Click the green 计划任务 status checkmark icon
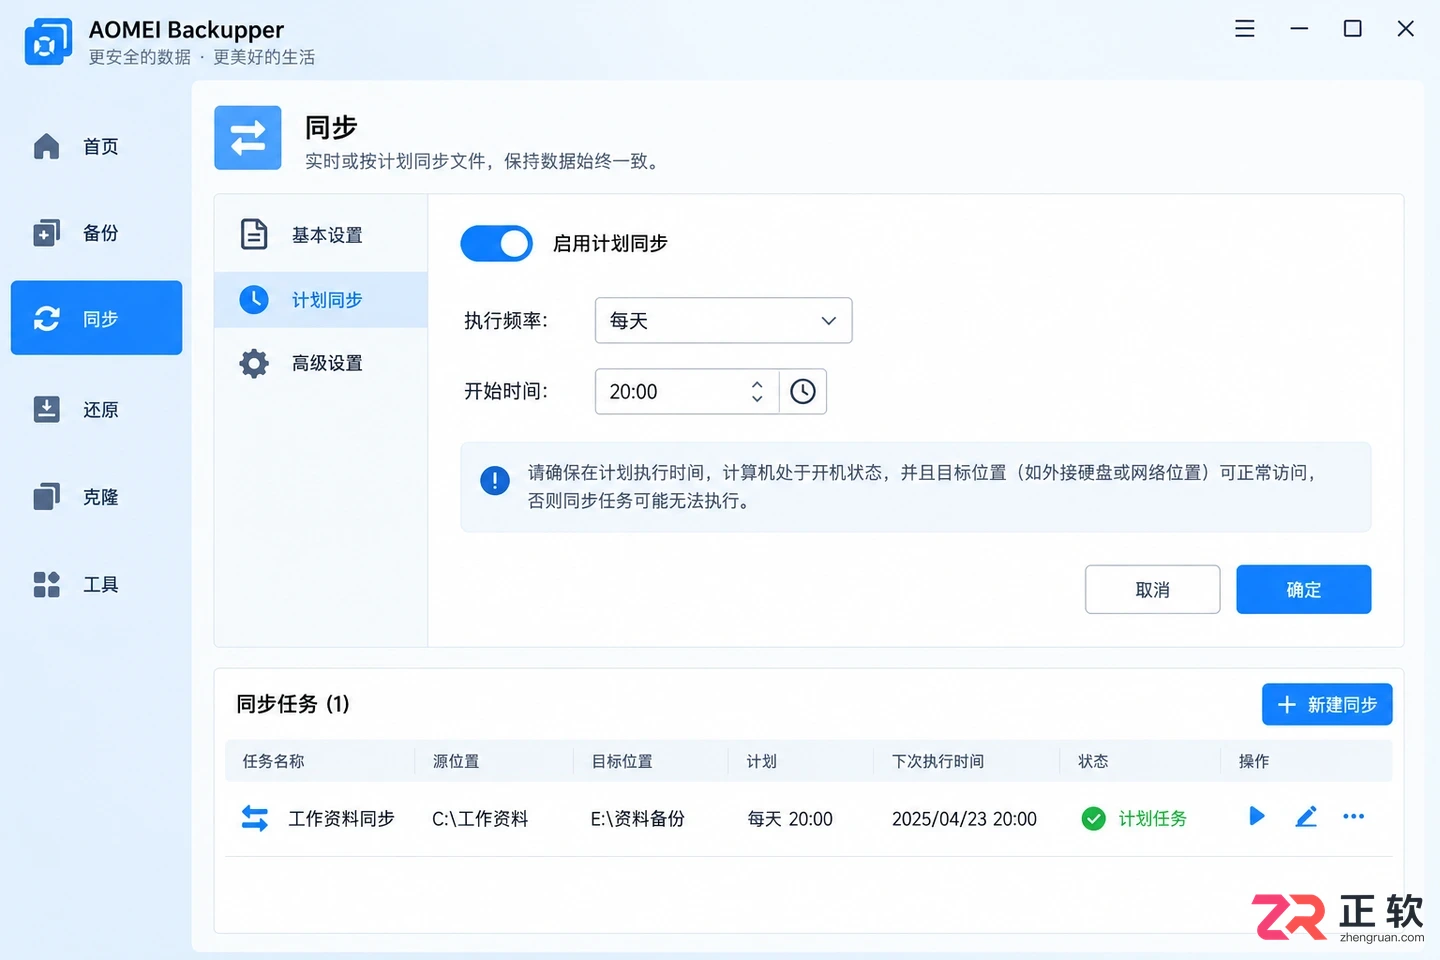The image size is (1440, 960). point(1094,819)
